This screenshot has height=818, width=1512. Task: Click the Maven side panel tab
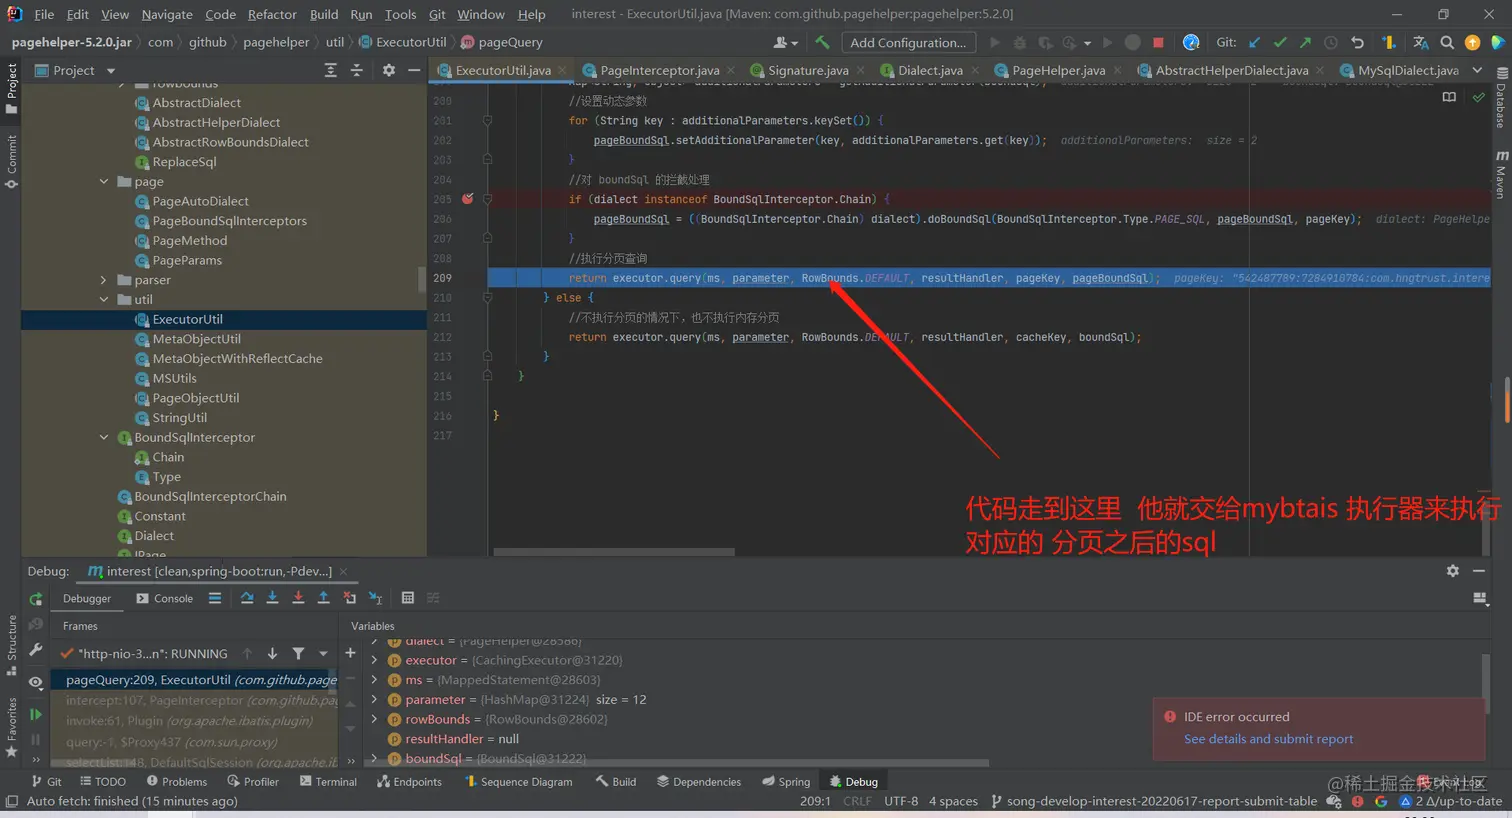(x=1501, y=174)
